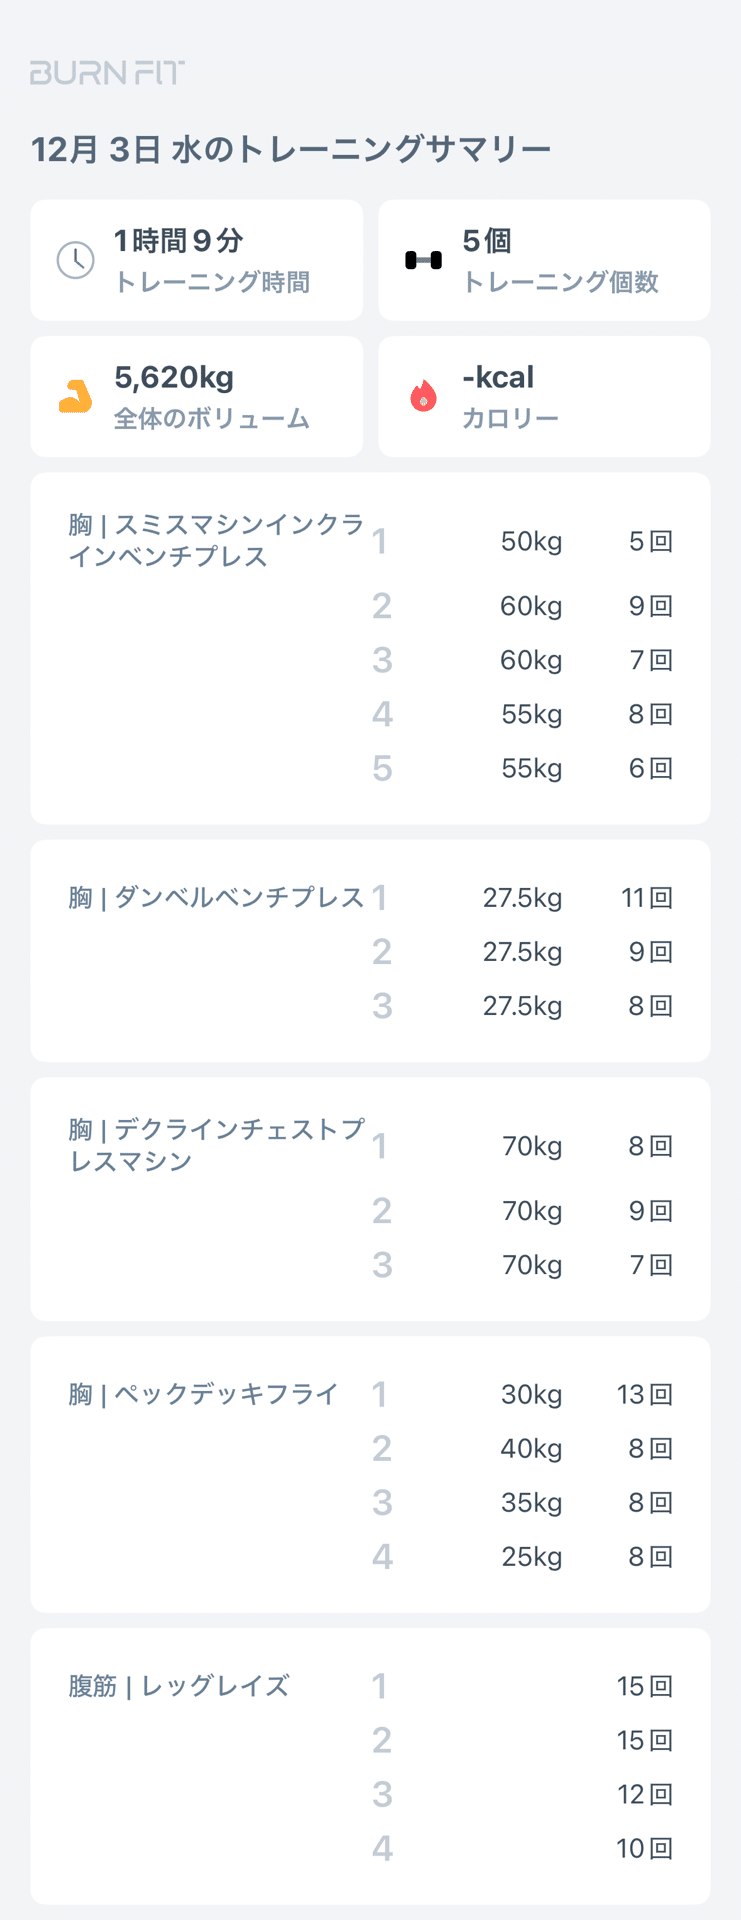Screen dimensions: 741x1920
Task: Select the 12月 3日 training summary title
Action: point(291,150)
